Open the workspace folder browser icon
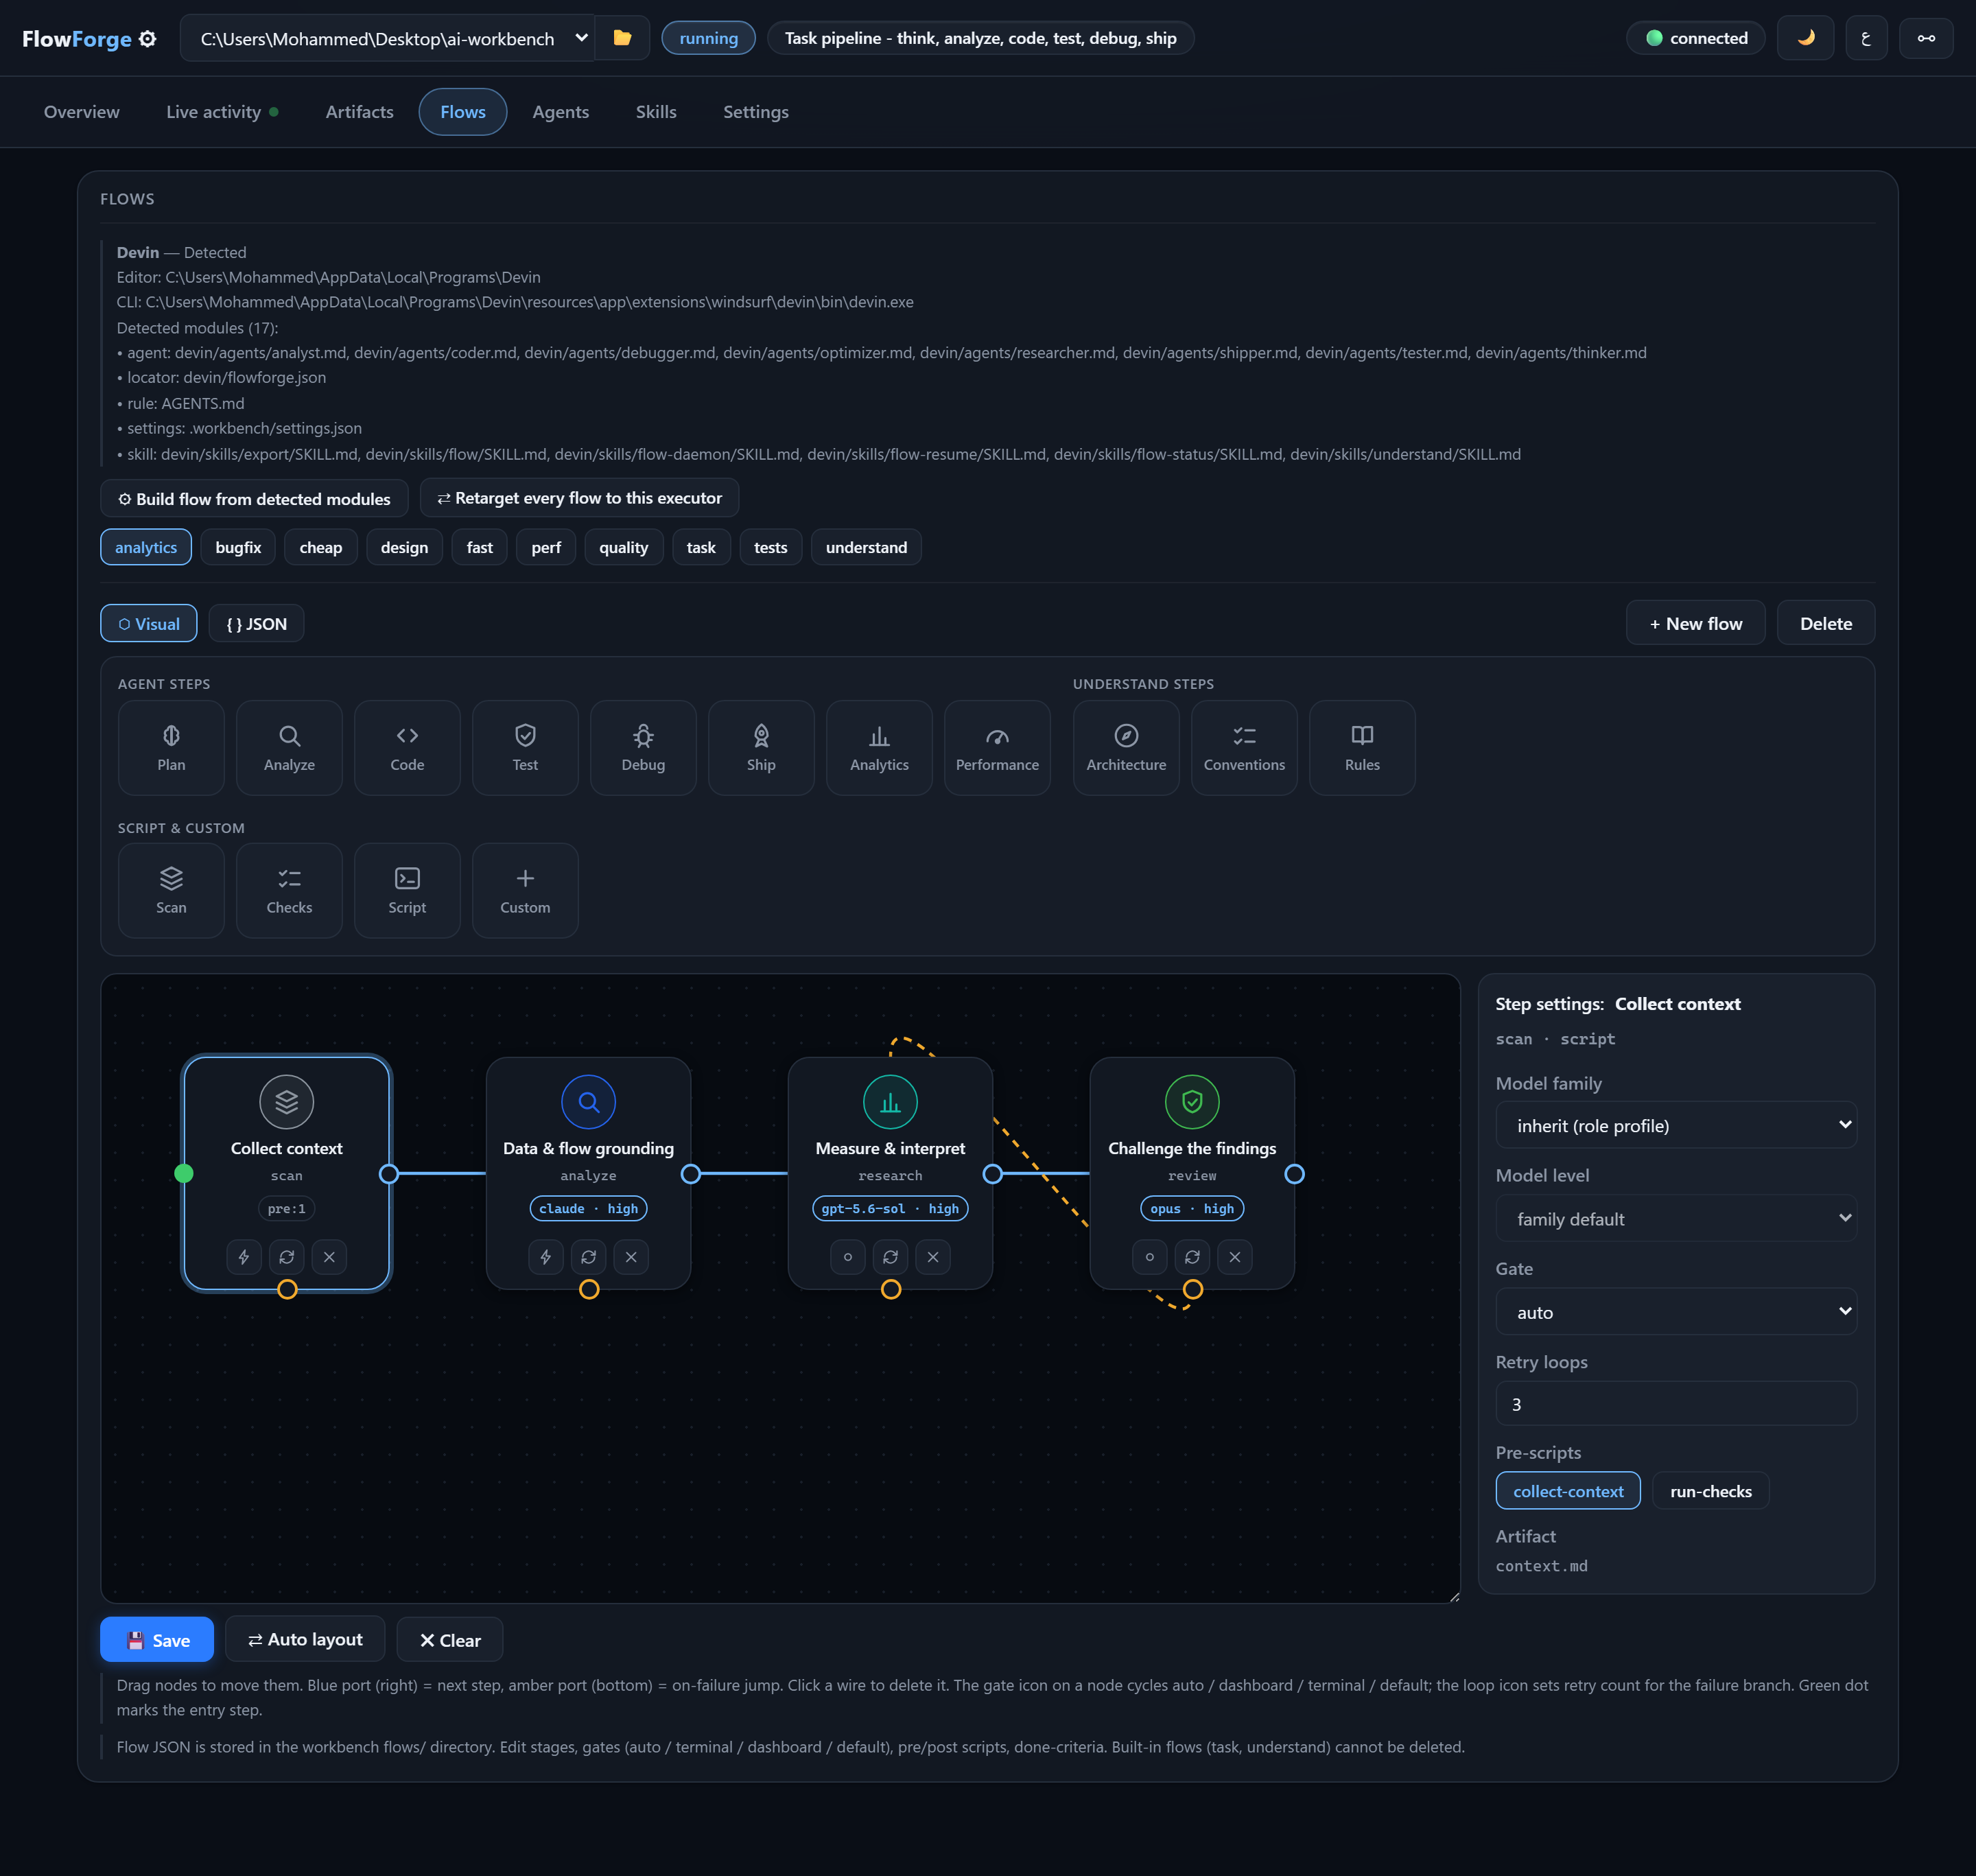Image resolution: width=1976 pixels, height=1876 pixels. [x=622, y=38]
